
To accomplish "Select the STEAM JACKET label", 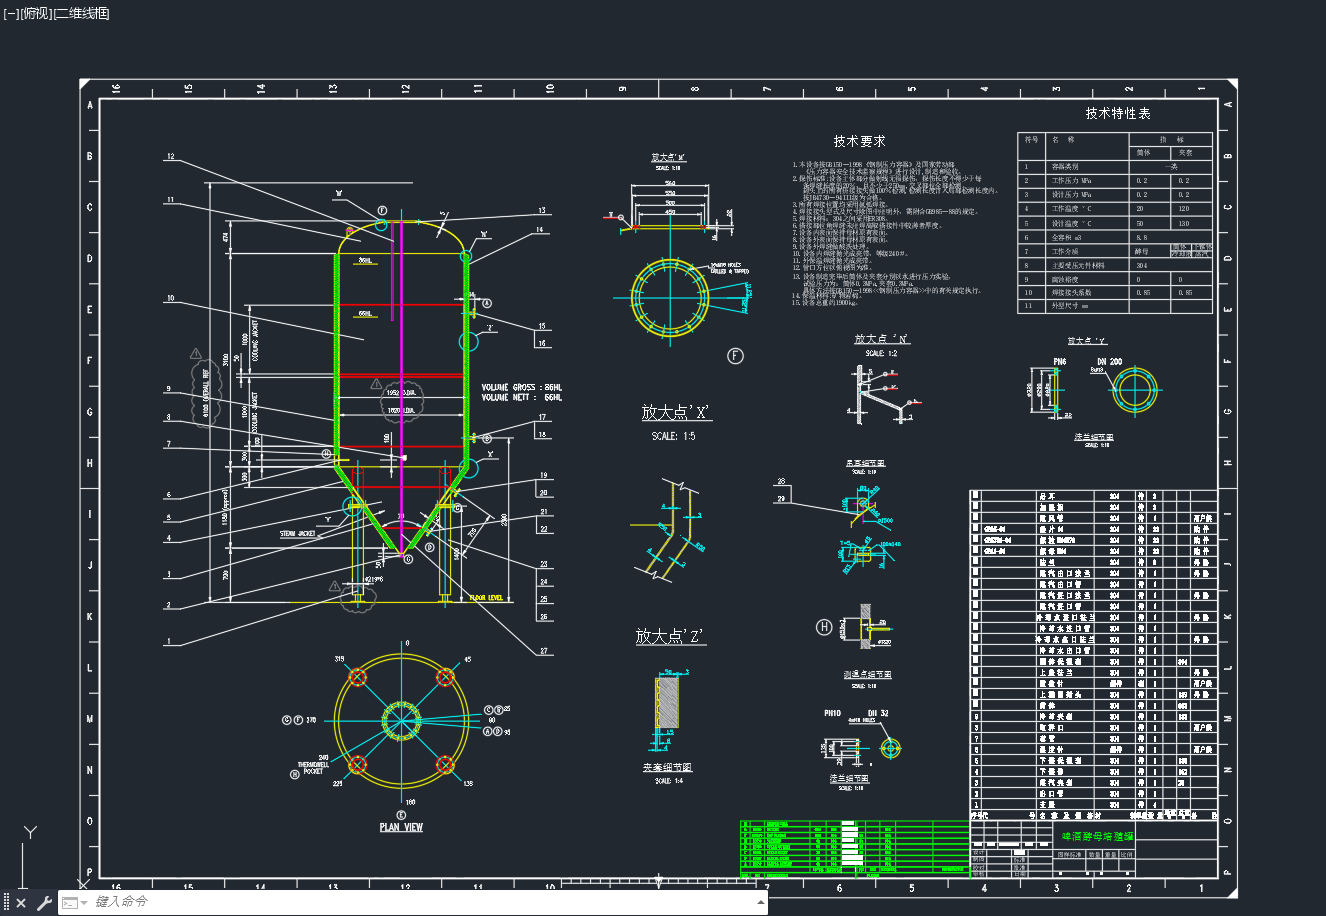I will 298,534.
